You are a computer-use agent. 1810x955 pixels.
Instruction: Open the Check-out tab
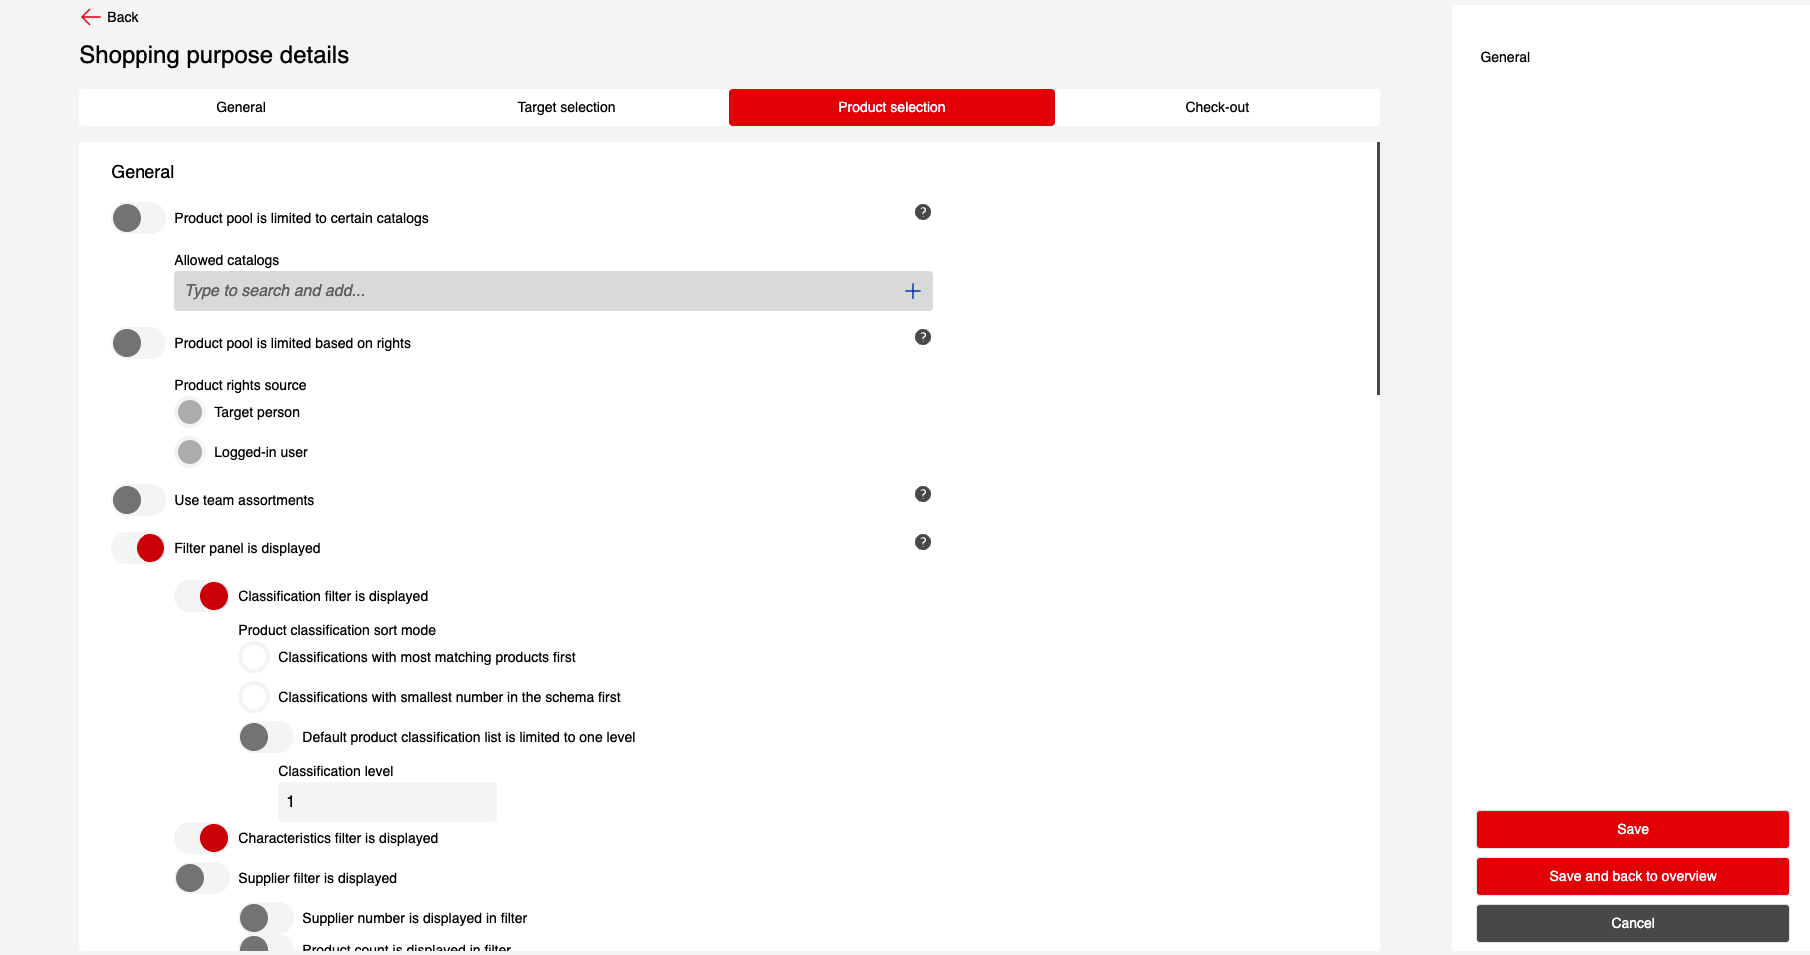pos(1216,107)
